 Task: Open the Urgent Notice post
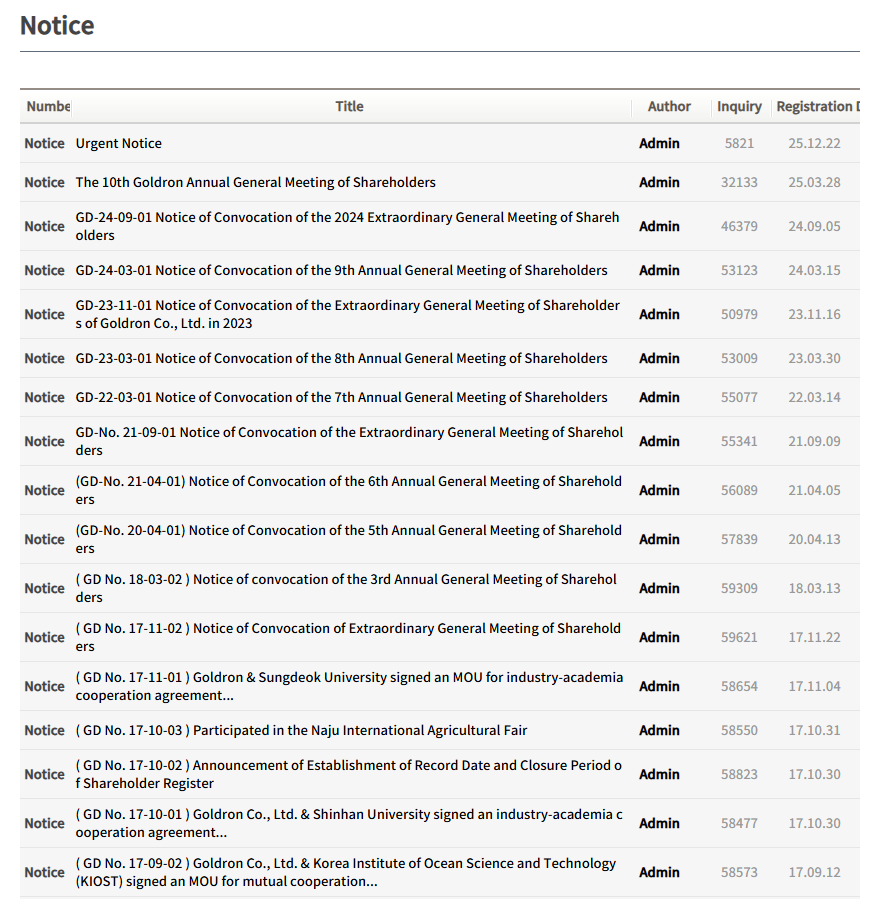119,143
